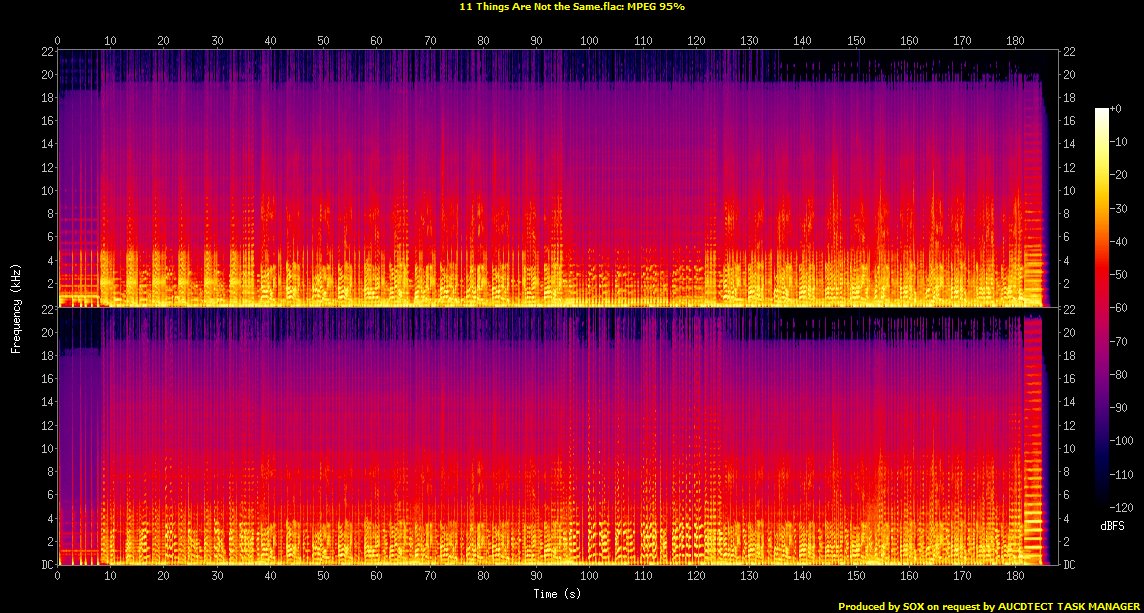The image size is (1144, 613).
Task: Click the 'Frequency (kHz)' axis label
Action: click(16, 307)
